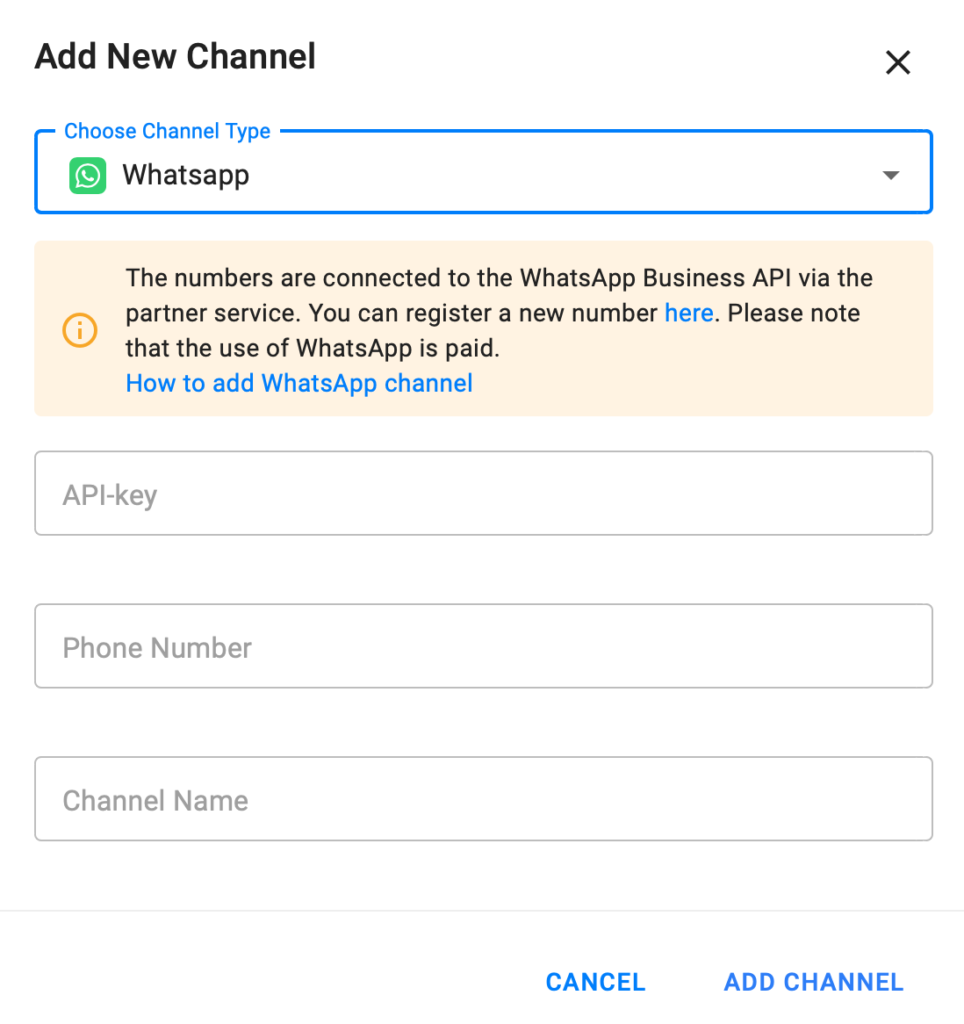Click the green WhatsApp logo icon
Viewport: 964px width, 1024px height.
[88, 176]
